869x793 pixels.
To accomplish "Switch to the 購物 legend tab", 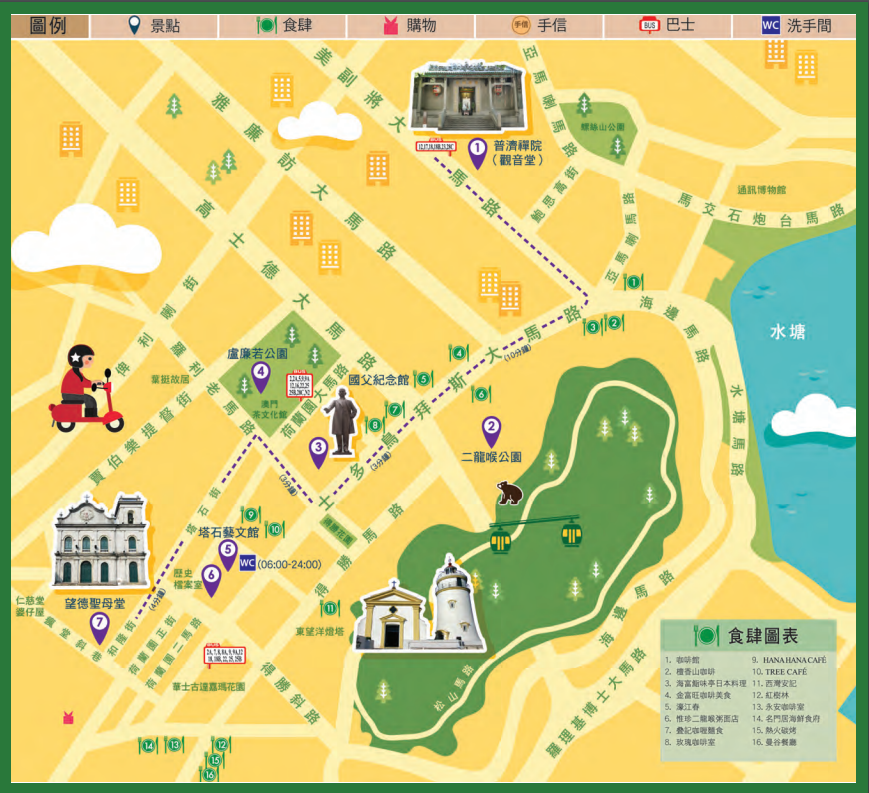I will click(410, 26).
